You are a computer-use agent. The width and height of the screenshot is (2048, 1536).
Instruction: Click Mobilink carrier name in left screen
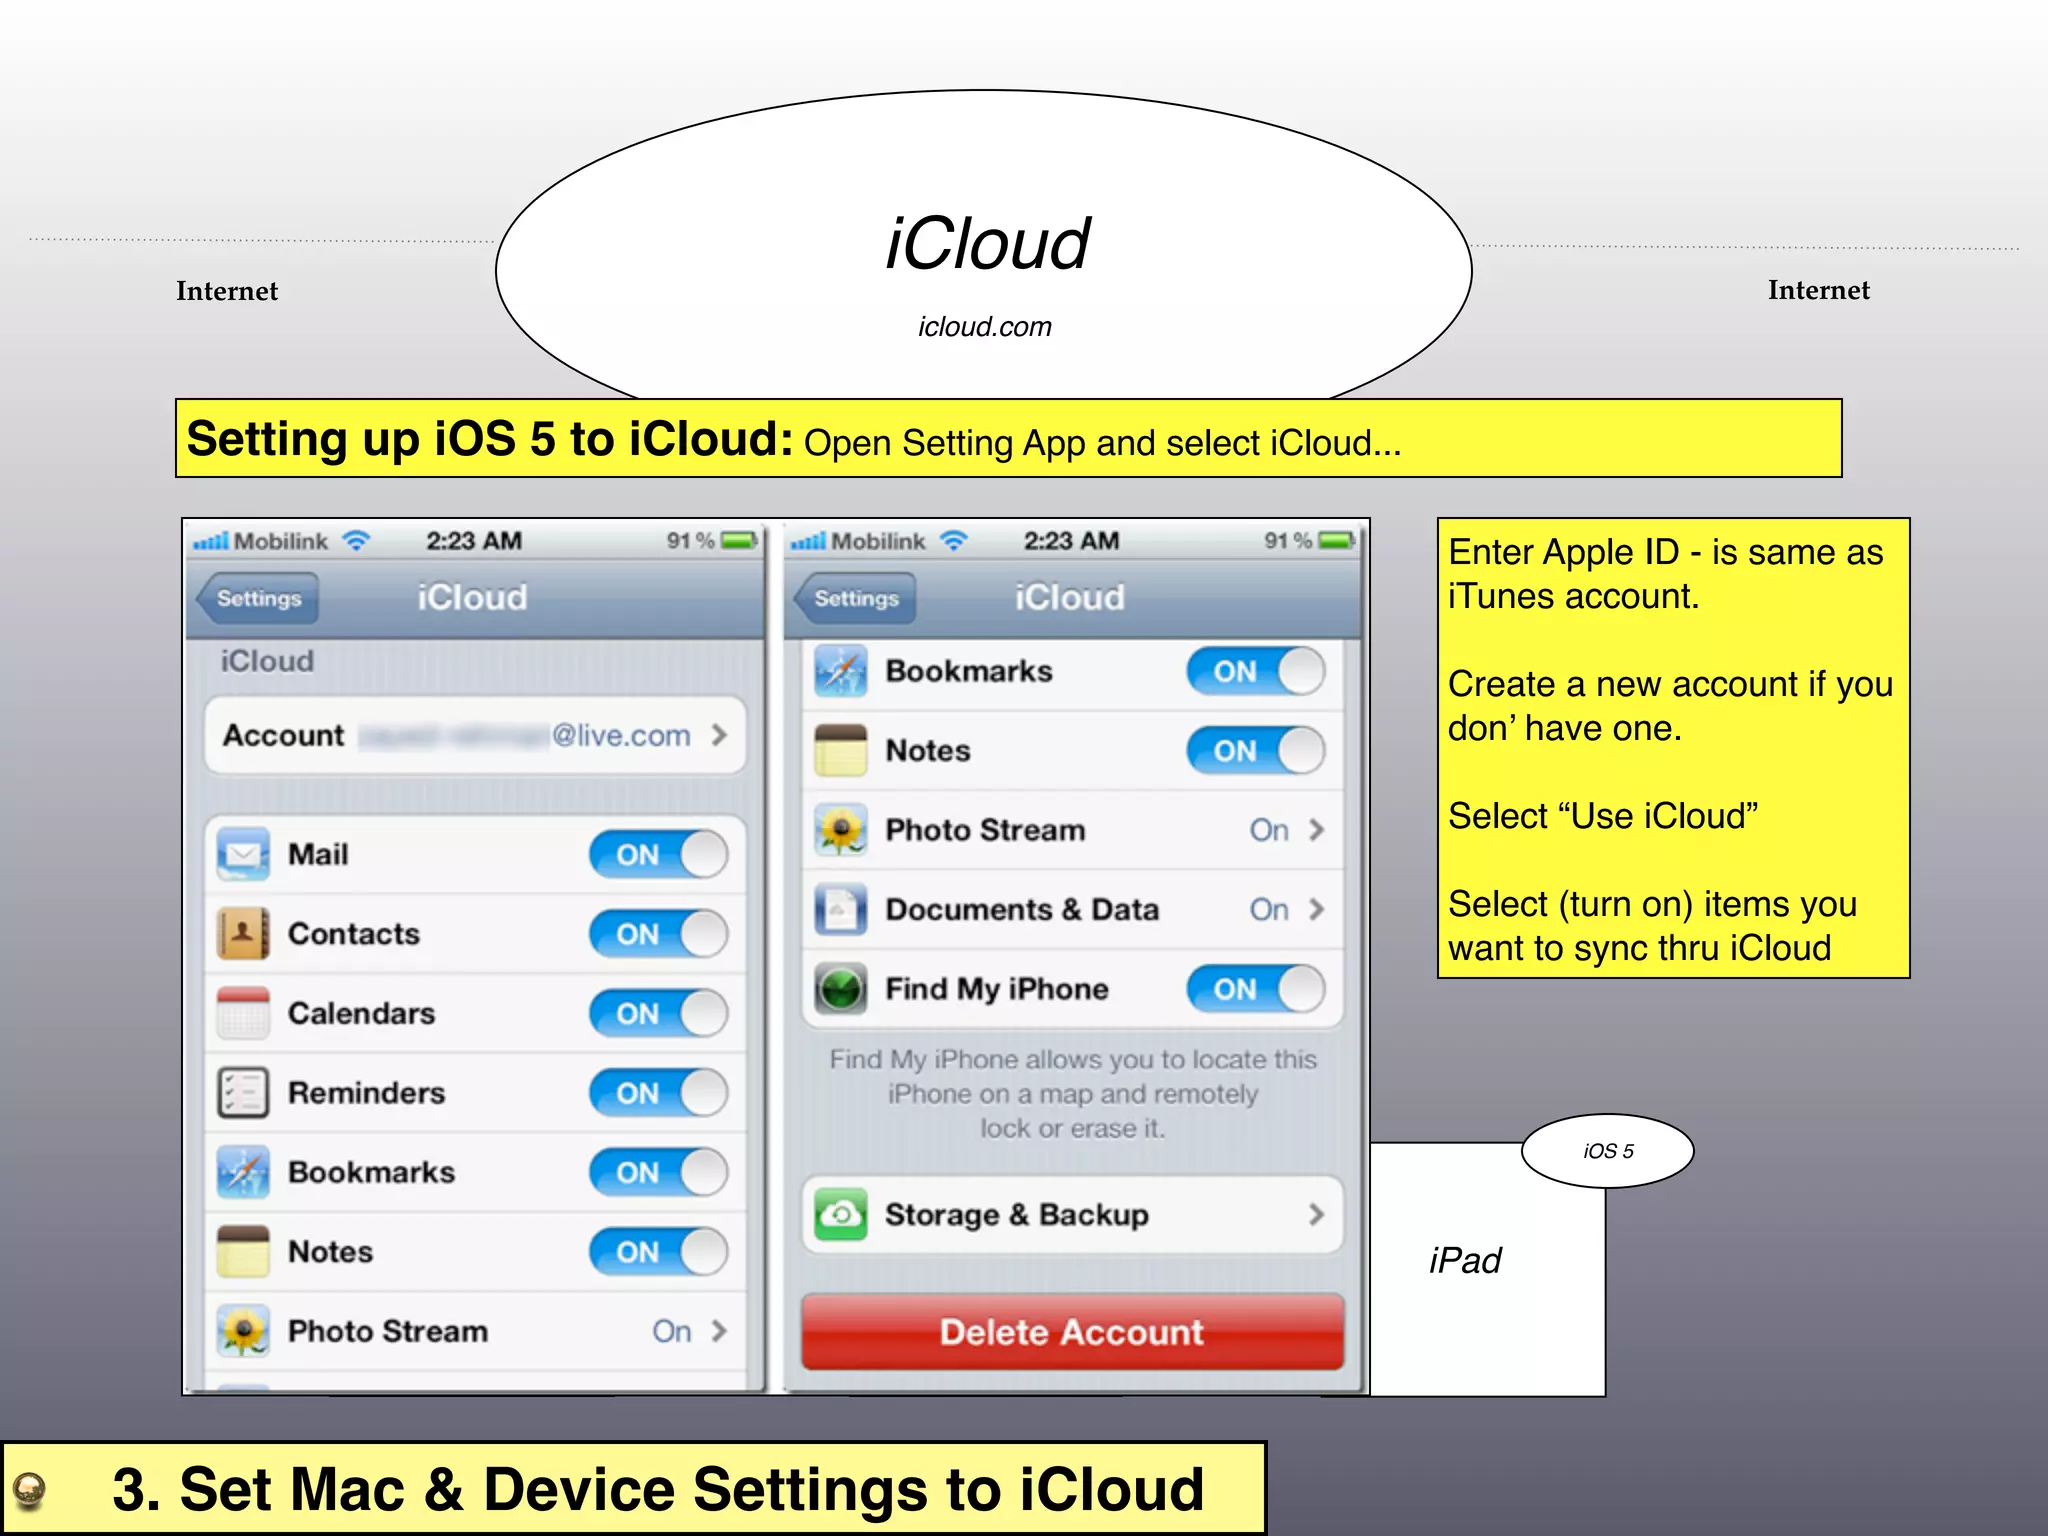281,541
